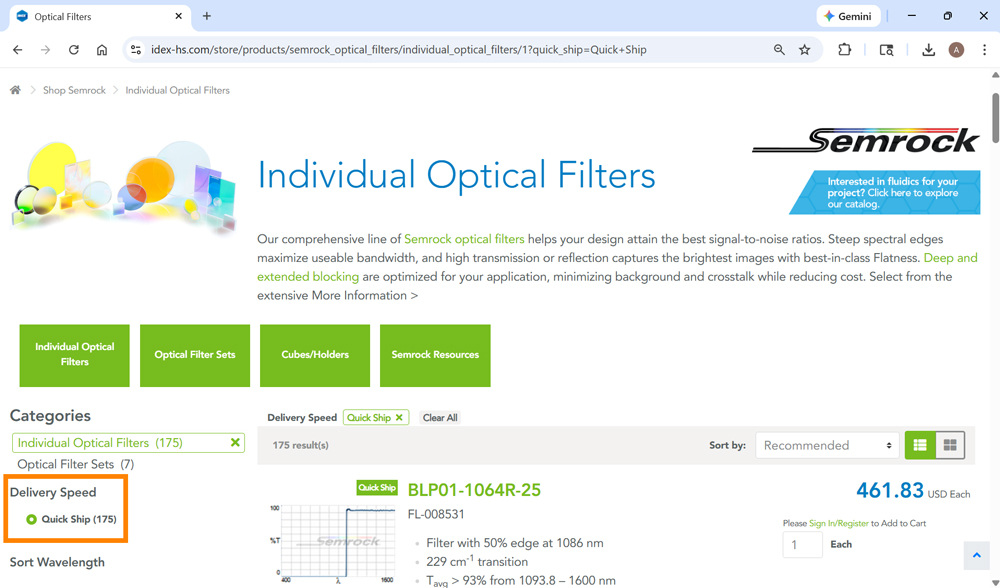
Task: Open the Extensions puzzle icon
Action: (x=844, y=50)
